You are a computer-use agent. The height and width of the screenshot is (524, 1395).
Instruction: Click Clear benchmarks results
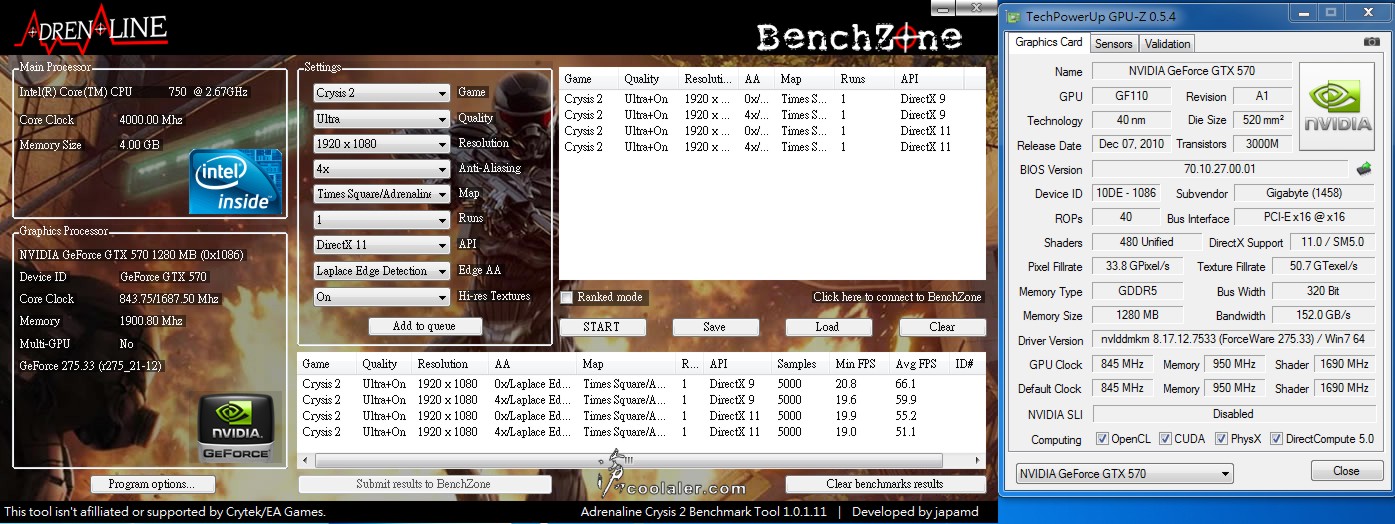point(886,484)
